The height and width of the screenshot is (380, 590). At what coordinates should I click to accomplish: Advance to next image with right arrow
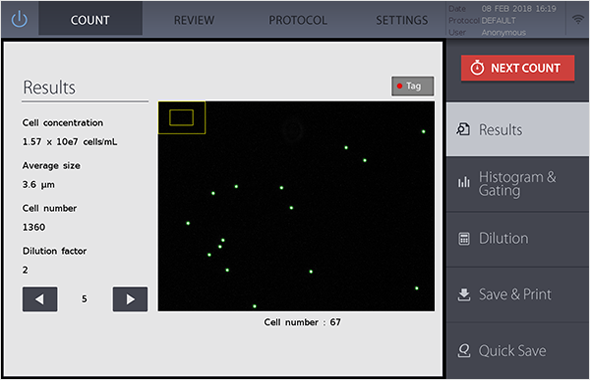[130, 299]
